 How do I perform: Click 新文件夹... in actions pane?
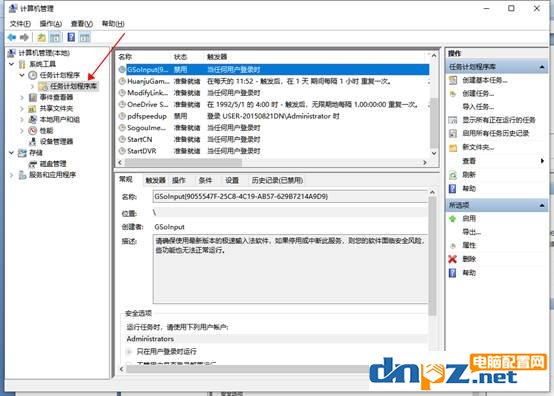click(x=478, y=147)
